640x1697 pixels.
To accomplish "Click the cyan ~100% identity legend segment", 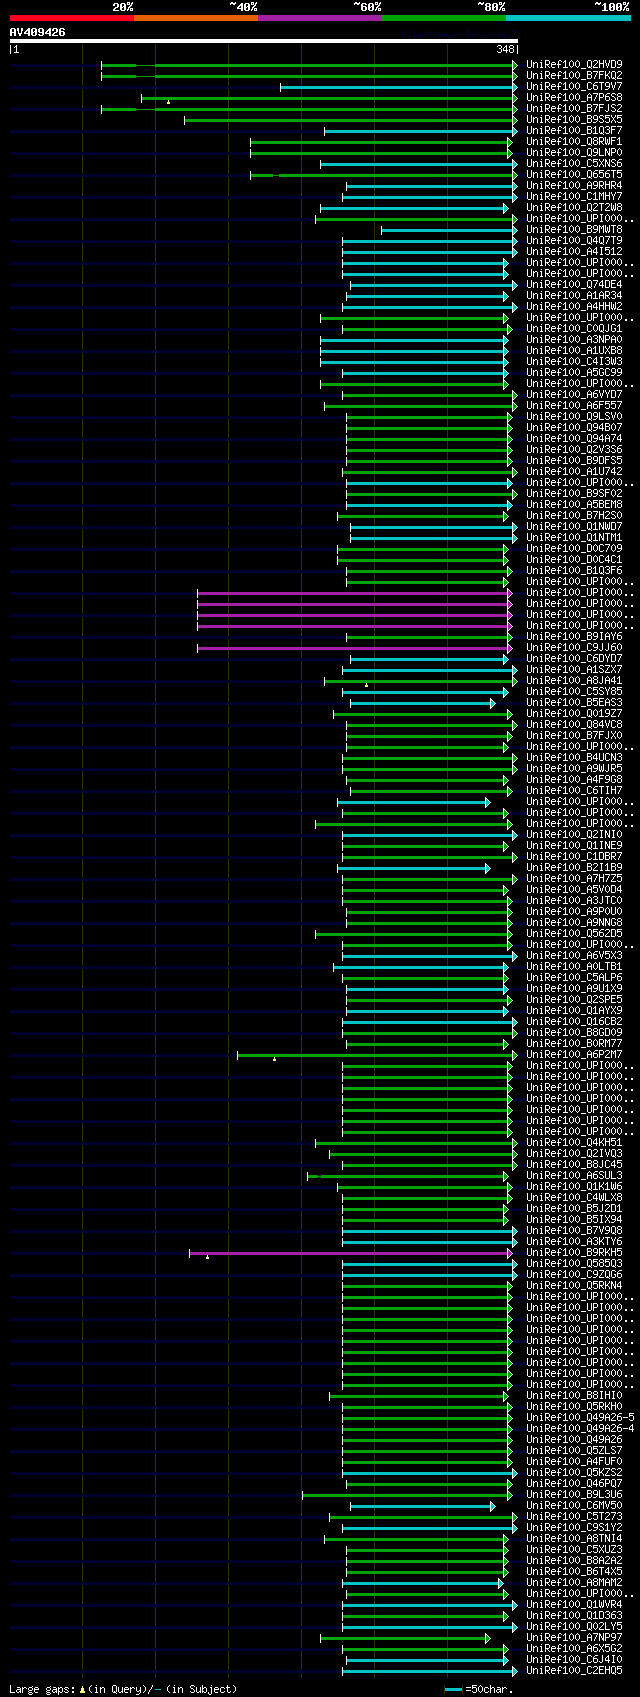I will tap(568, 18).
